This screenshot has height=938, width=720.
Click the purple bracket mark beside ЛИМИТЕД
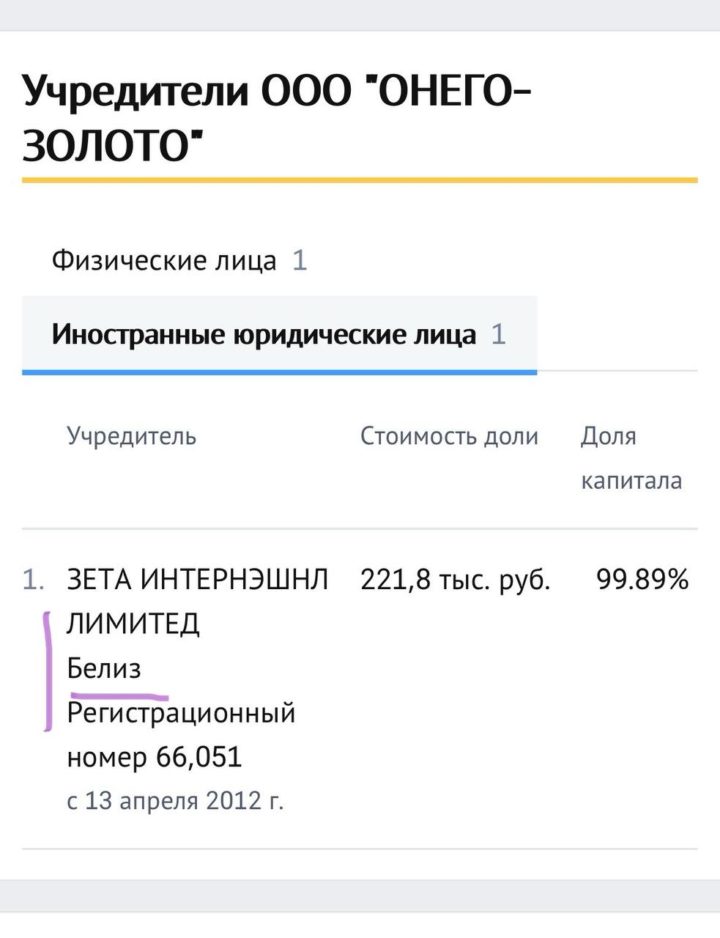46,670
